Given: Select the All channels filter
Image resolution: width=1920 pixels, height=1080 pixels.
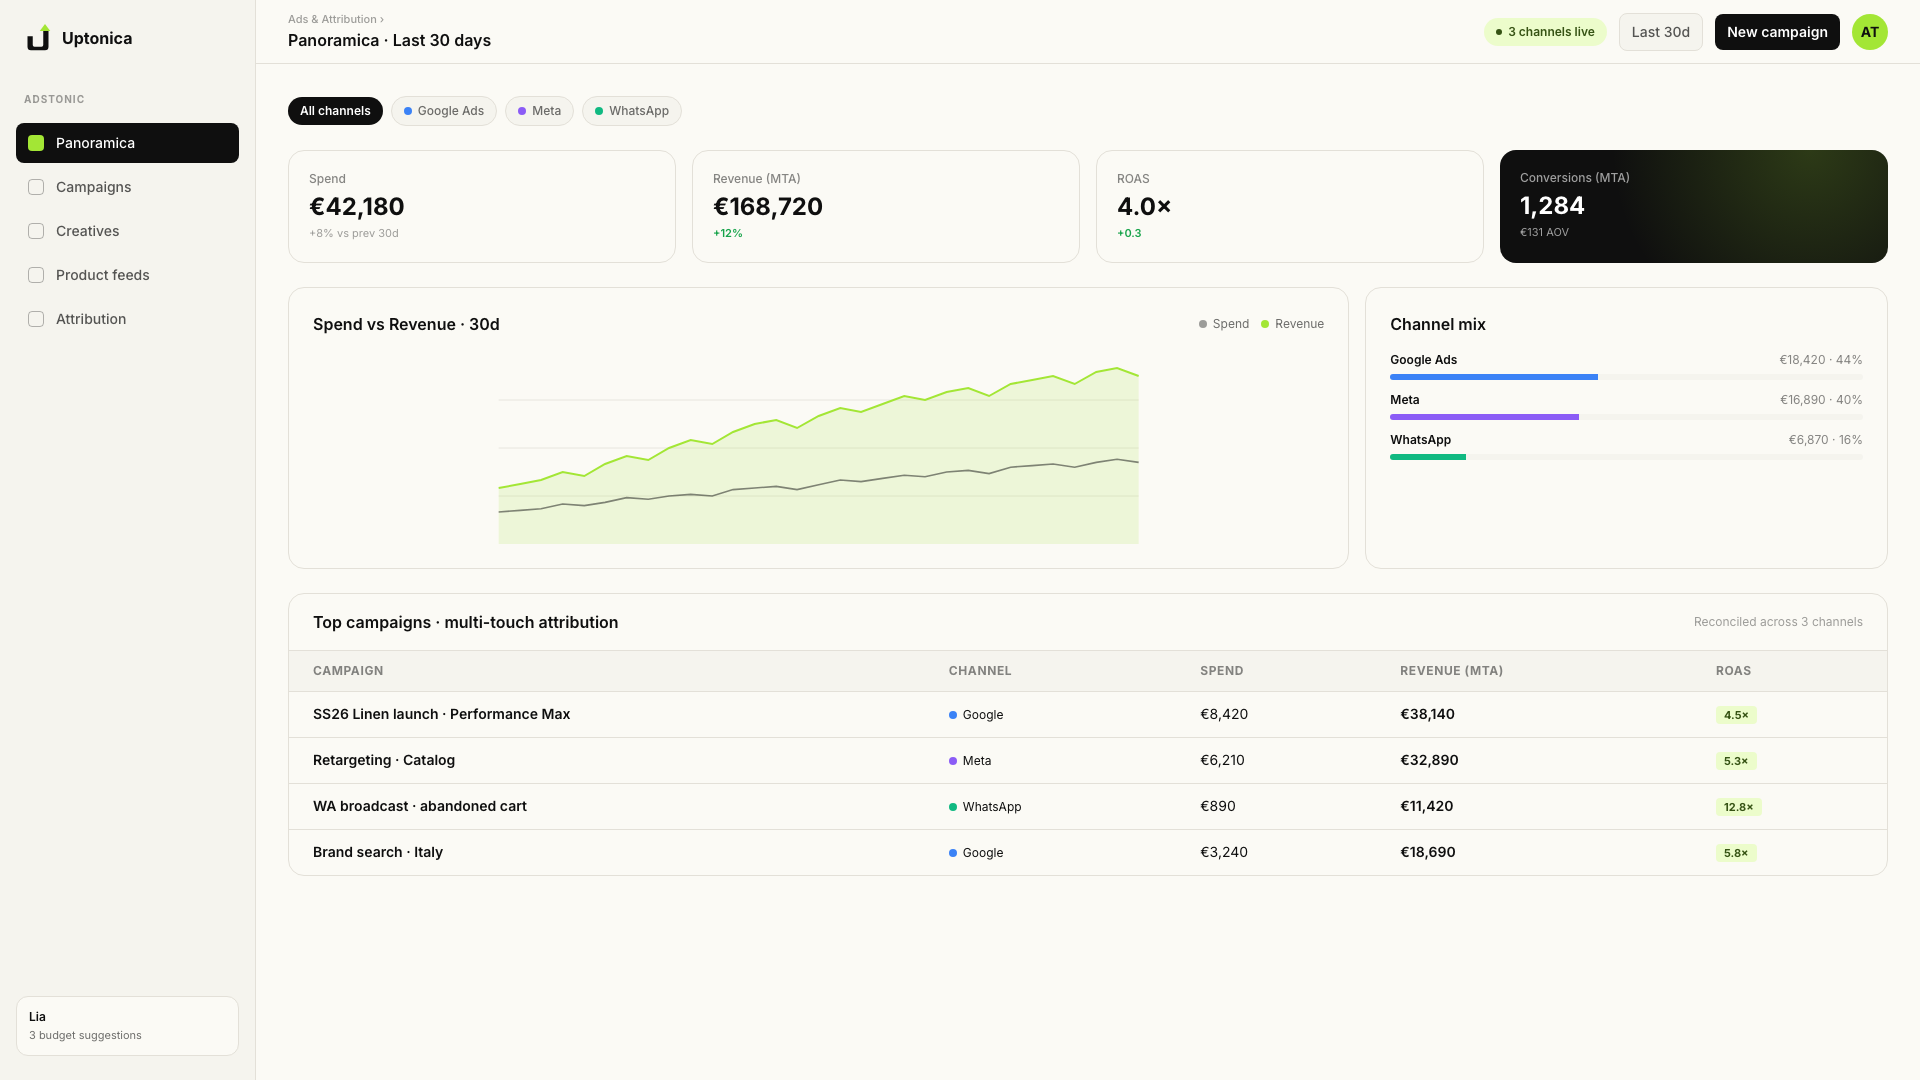Looking at the screenshot, I should pos(335,111).
